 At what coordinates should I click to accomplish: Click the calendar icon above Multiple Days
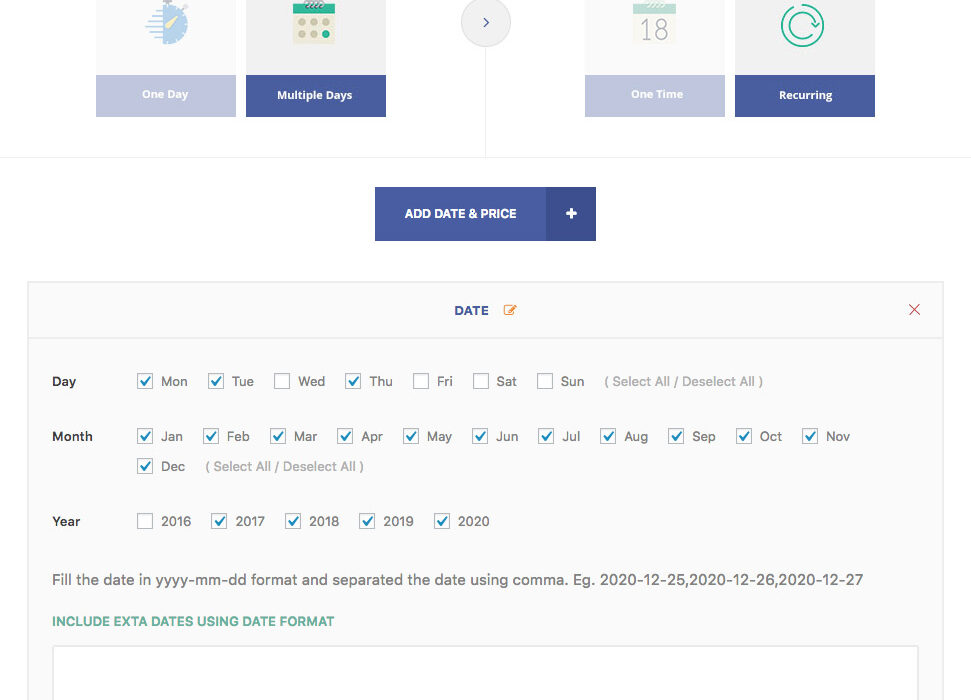pyautogui.click(x=315, y=24)
